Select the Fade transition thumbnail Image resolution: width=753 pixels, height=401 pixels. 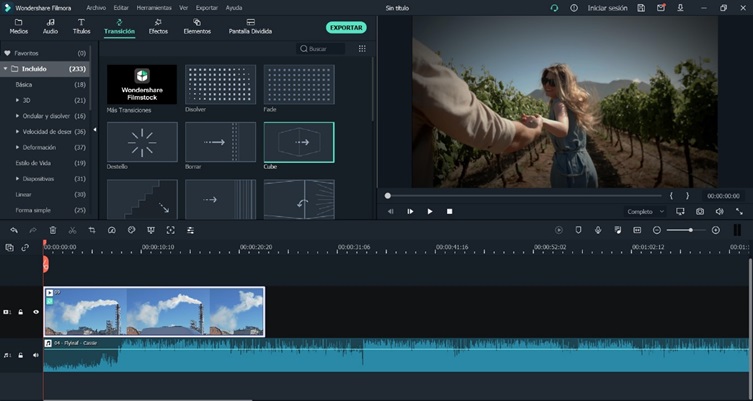(298, 86)
